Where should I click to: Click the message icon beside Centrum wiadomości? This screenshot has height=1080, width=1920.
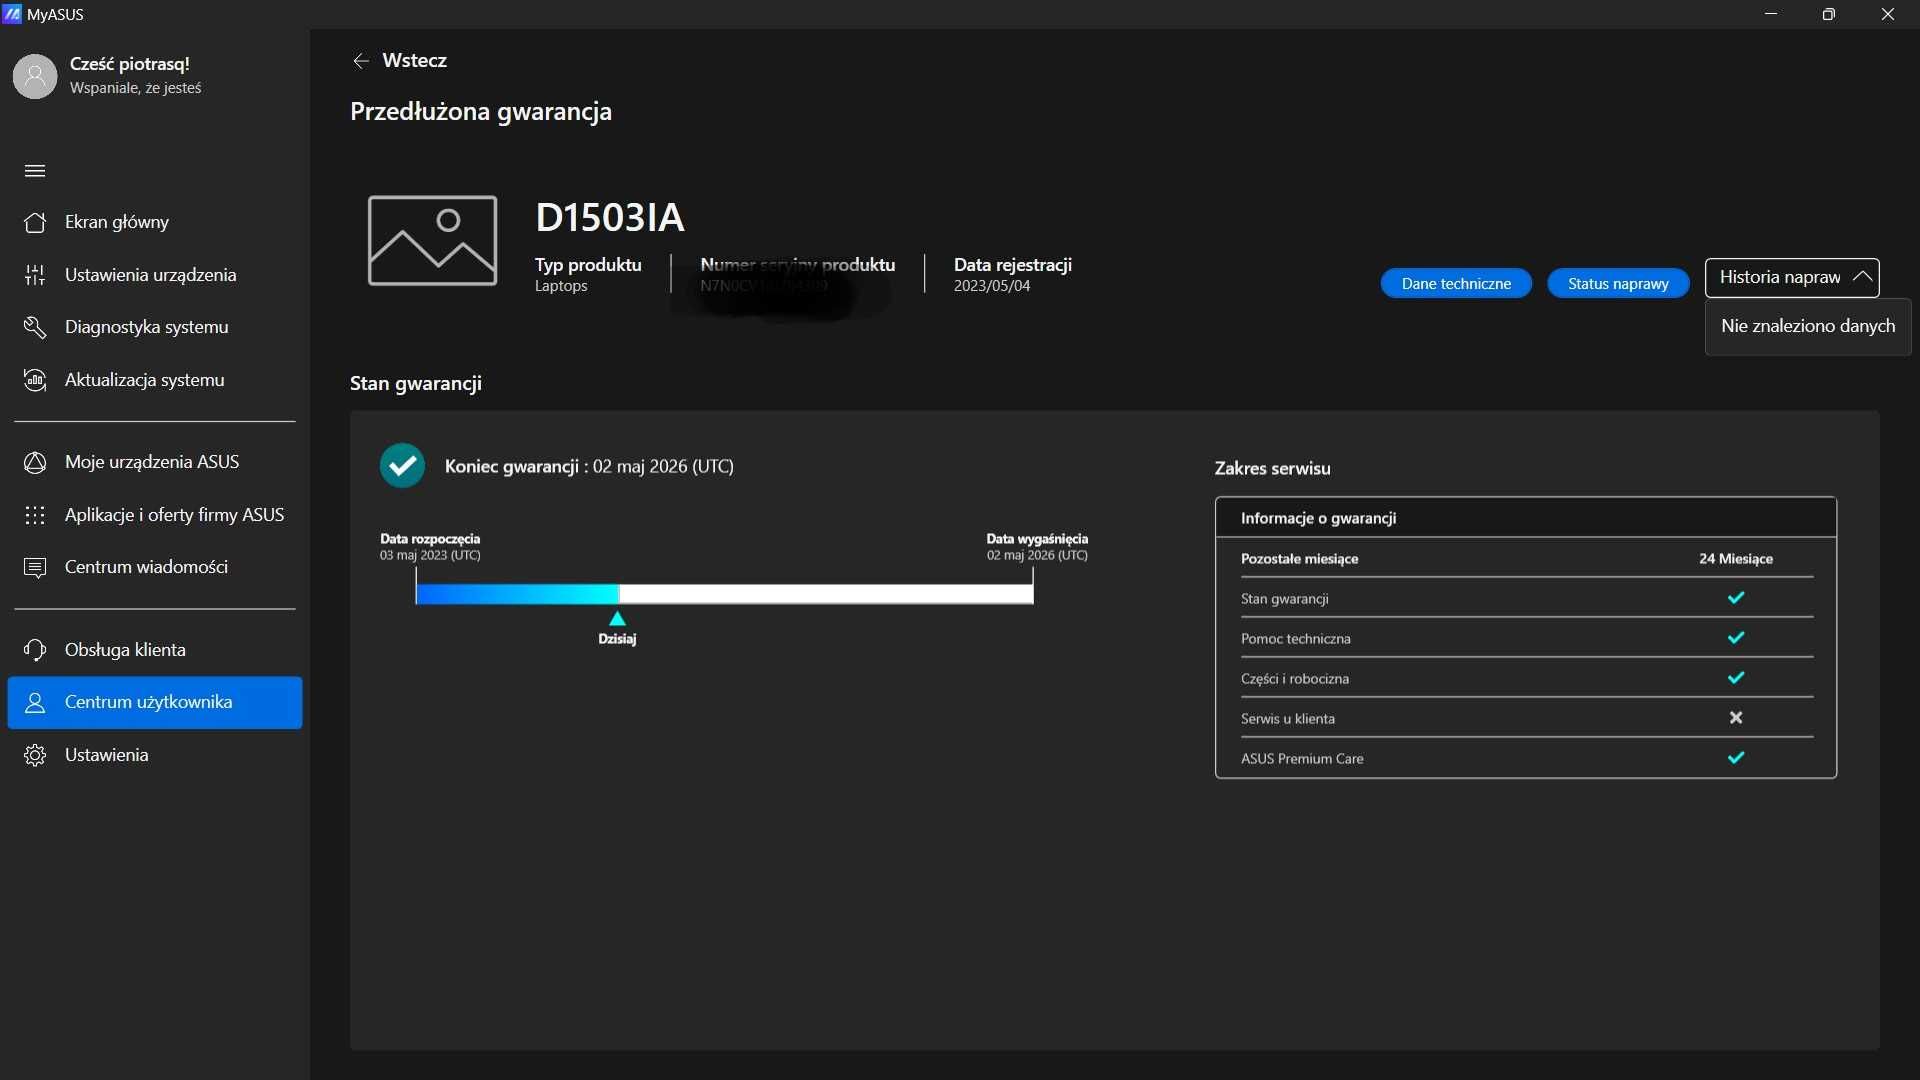pos(35,567)
